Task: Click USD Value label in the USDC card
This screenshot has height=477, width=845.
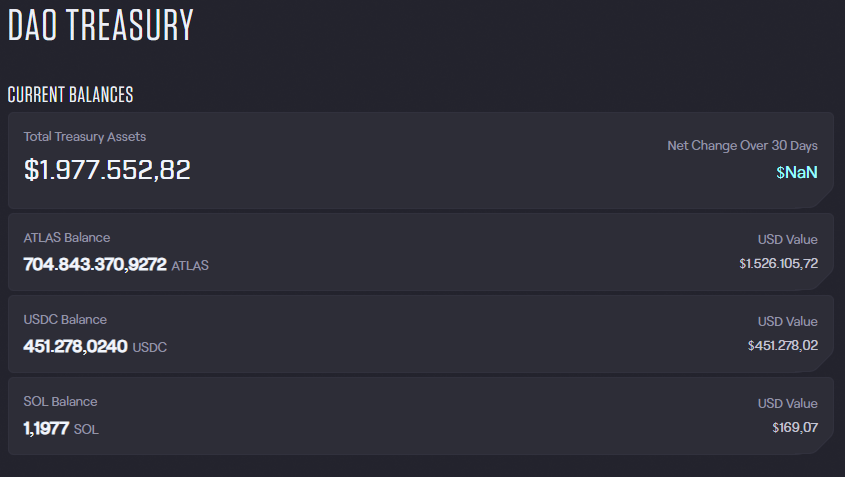Action: (x=787, y=322)
